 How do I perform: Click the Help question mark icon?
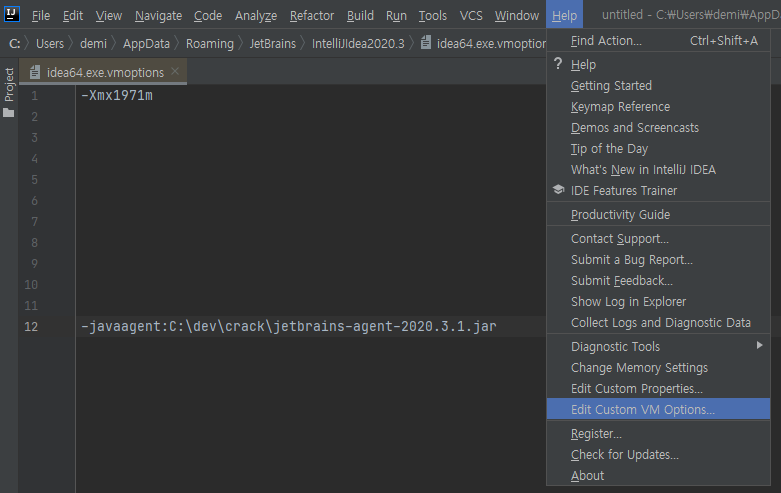pos(558,64)
